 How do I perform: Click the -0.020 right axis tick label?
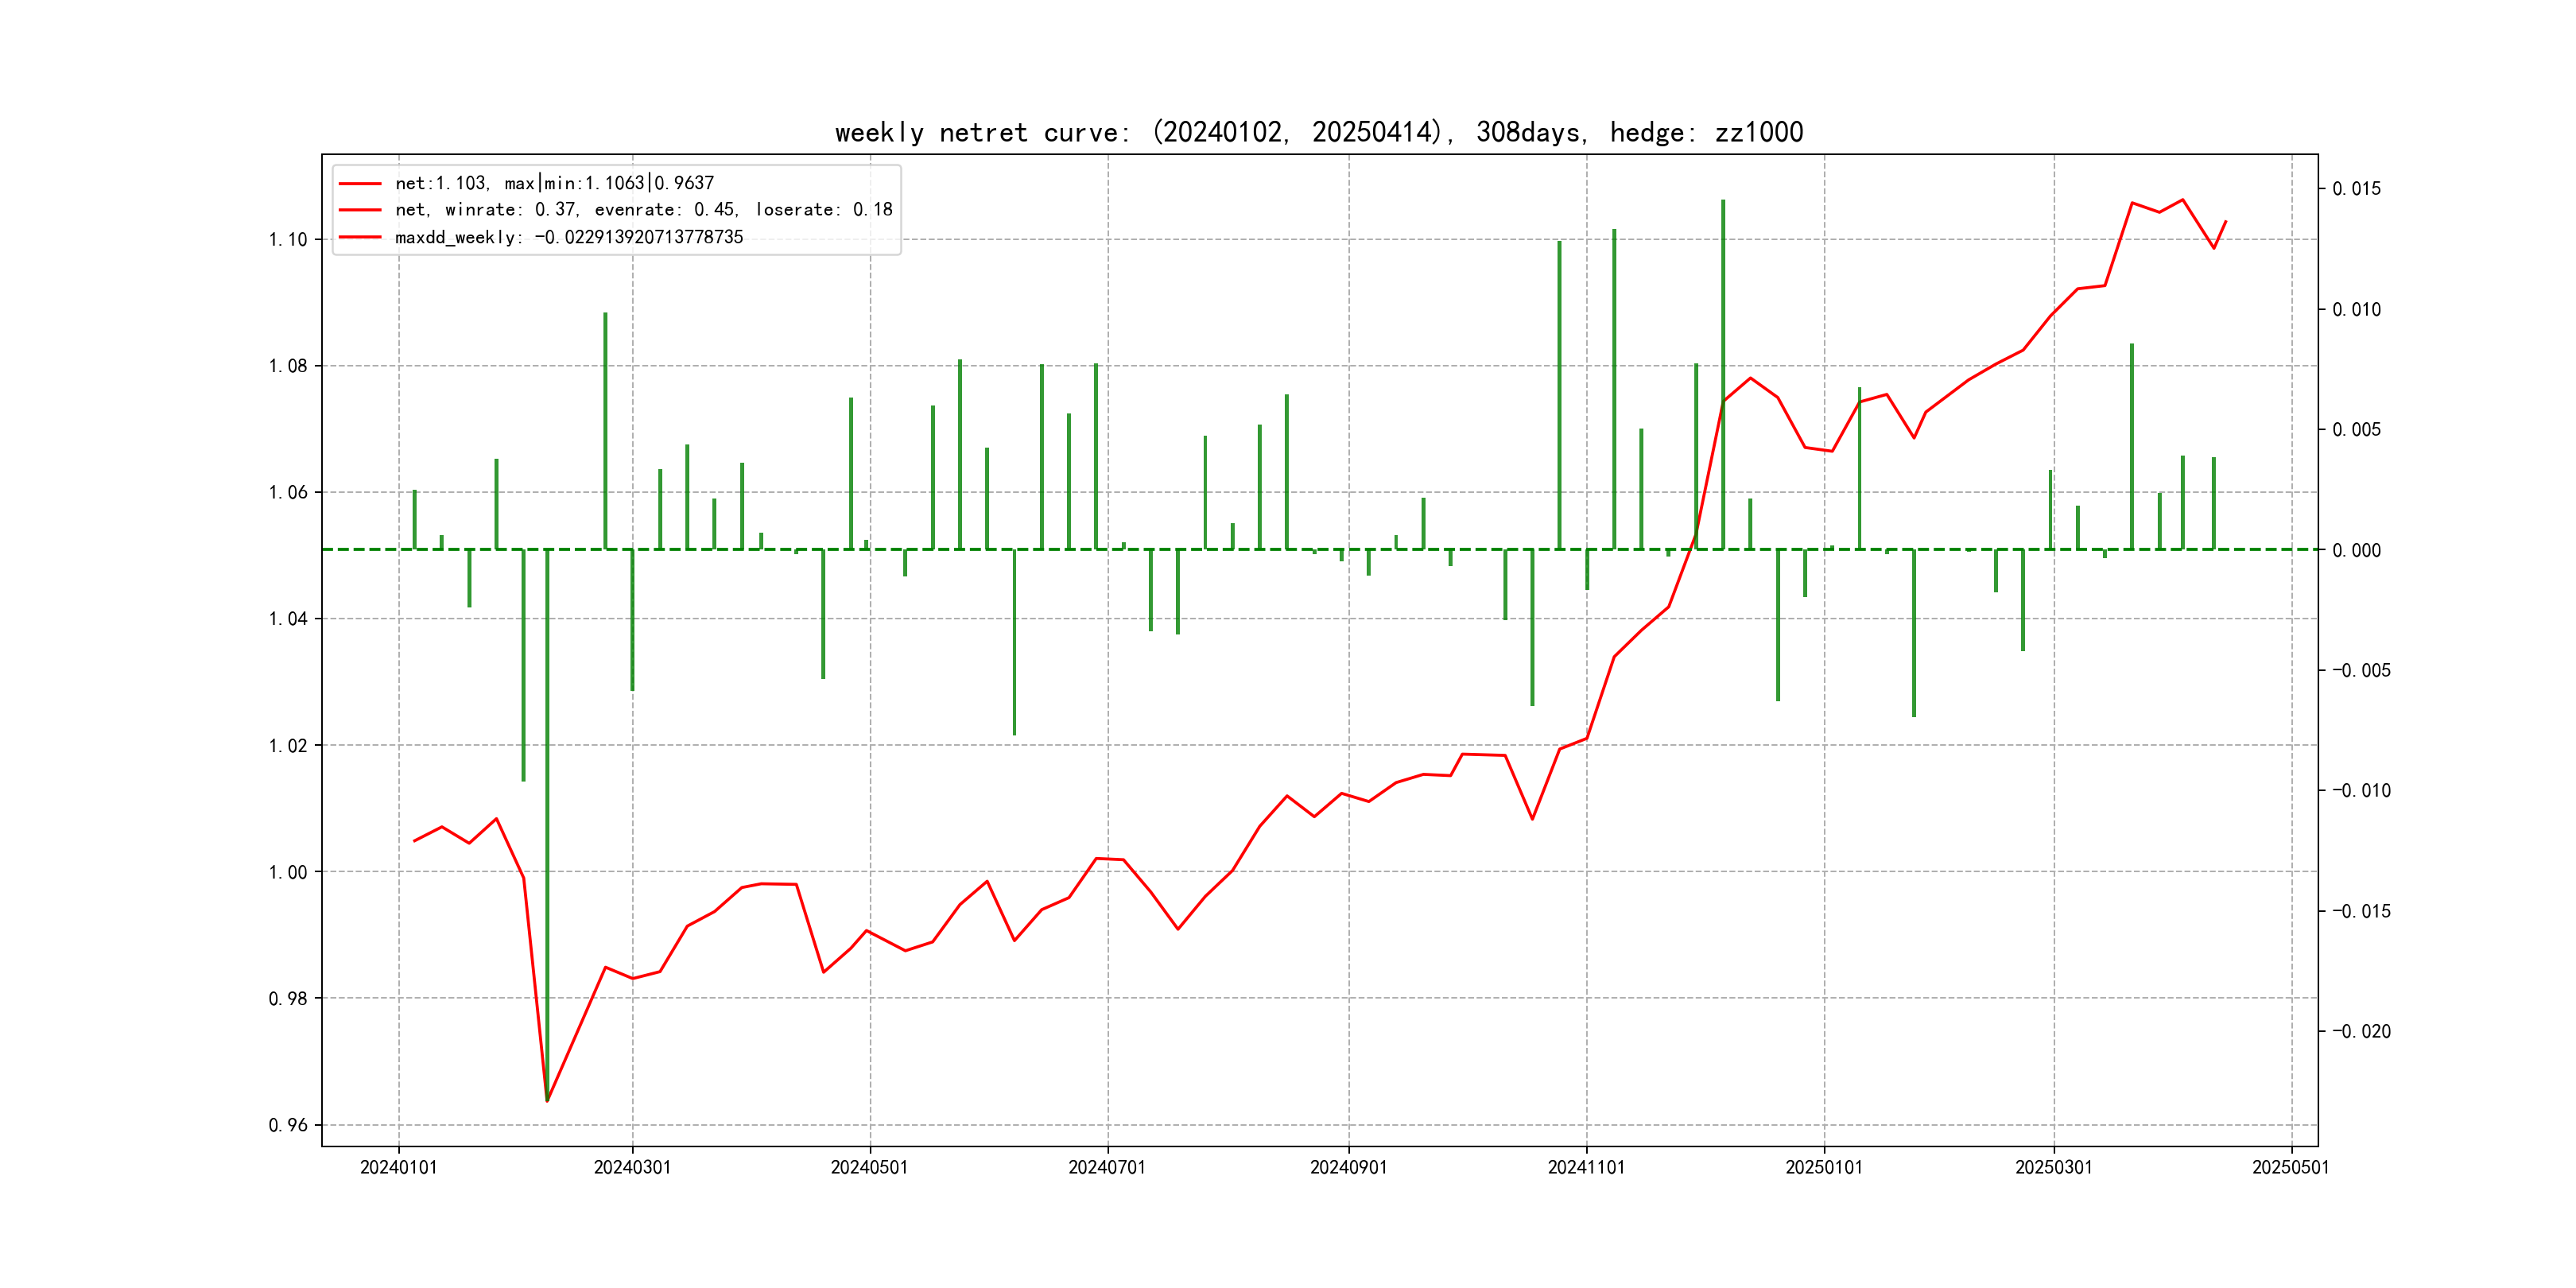pos(2361,1031)
